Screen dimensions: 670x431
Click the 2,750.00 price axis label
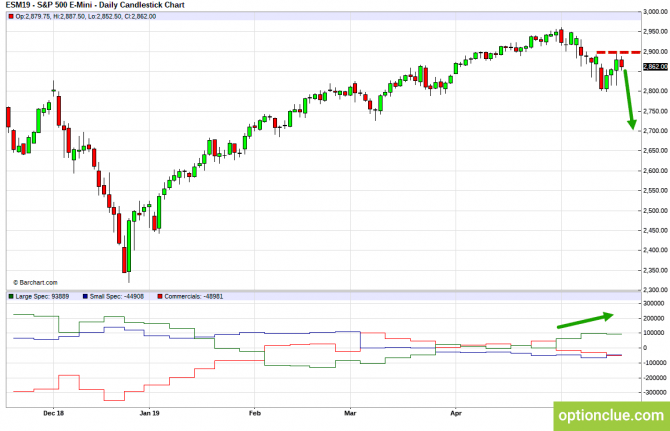[655, 111]
